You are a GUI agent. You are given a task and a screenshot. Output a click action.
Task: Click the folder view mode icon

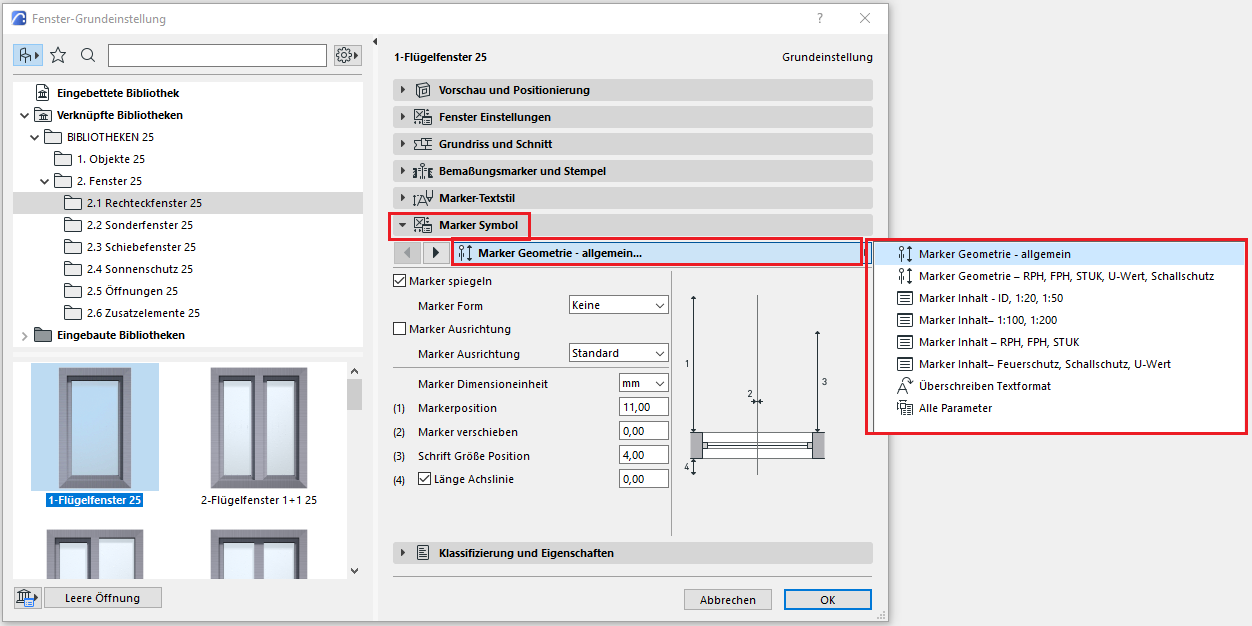[28, 55]
